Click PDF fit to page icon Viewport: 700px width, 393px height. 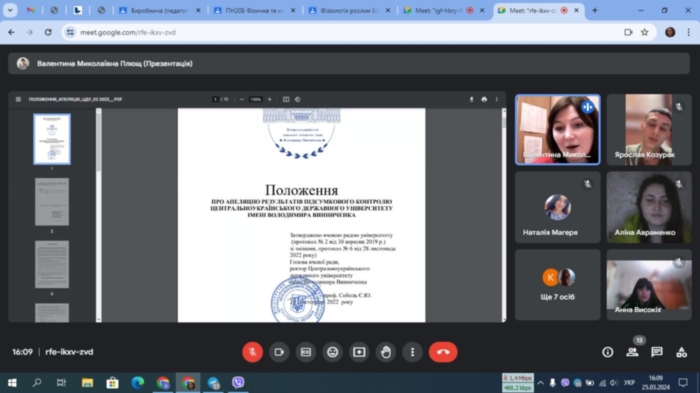click(286, 99)
